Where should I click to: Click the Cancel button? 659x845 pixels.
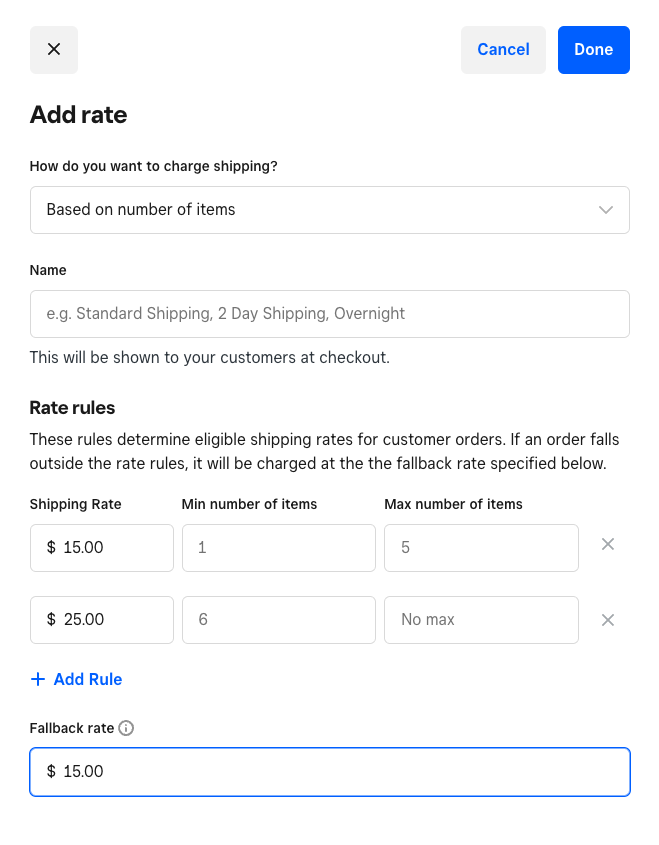[503, 50]
